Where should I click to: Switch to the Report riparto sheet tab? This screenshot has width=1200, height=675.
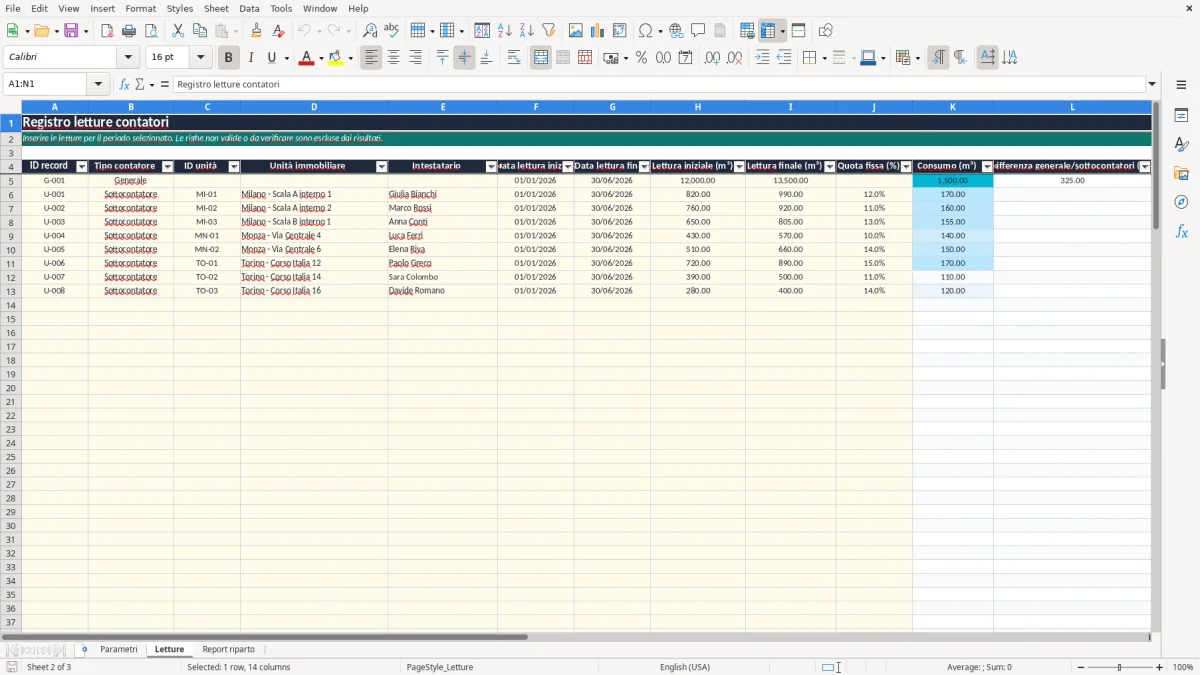228,650
